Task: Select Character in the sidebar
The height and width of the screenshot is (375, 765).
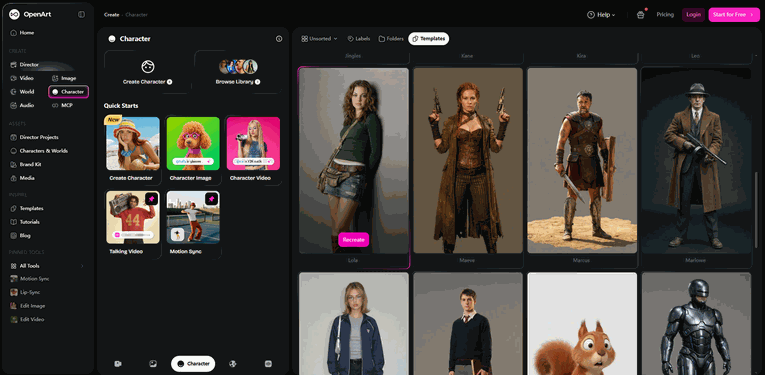Action: point(68,92)
